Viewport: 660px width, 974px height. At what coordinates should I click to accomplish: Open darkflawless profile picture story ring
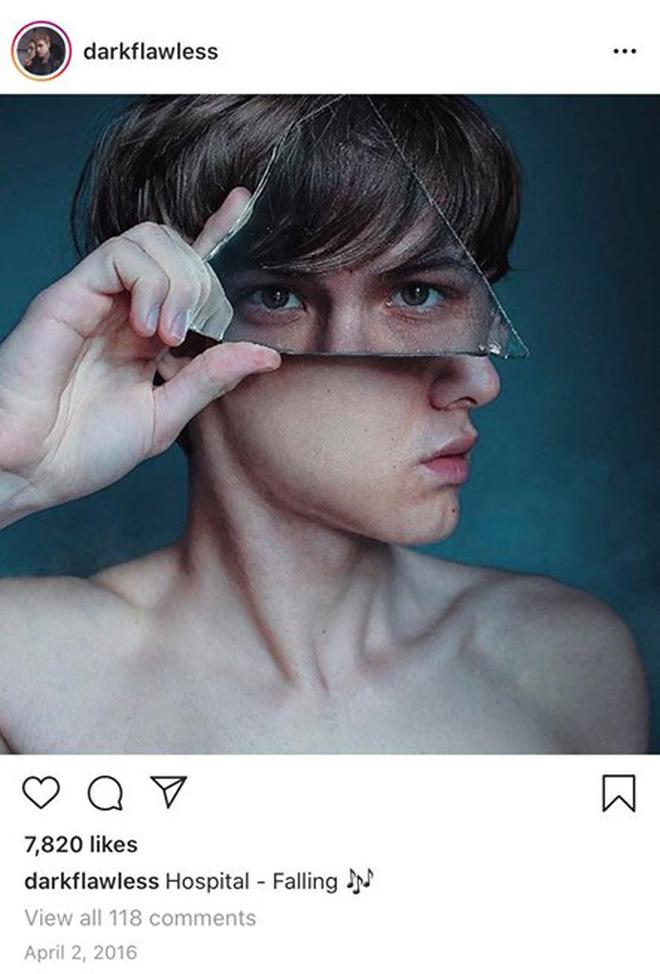pos(41,51)
